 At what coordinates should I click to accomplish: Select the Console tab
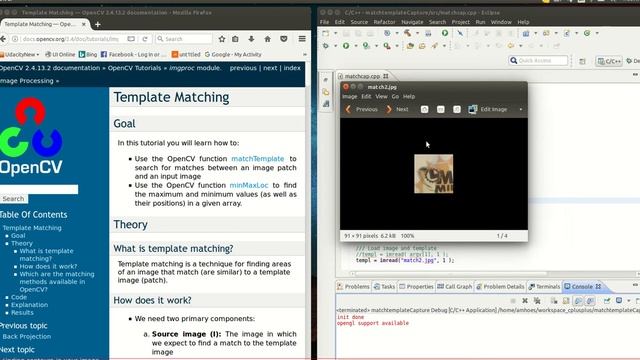tap(582, 287)
